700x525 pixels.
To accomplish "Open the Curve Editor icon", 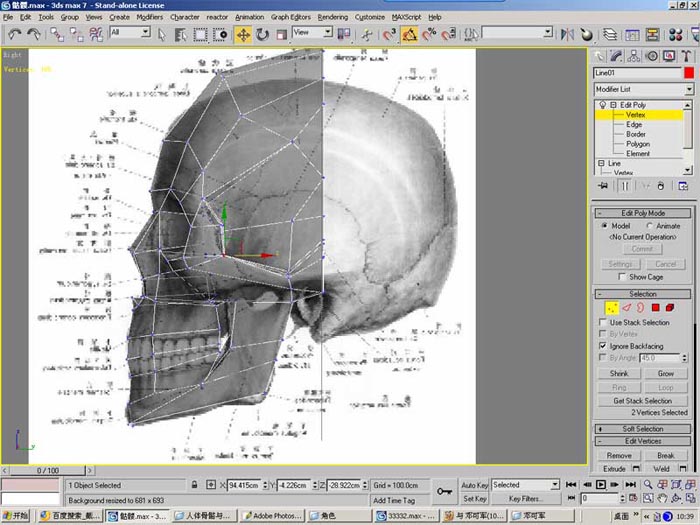I will [632, 34].
